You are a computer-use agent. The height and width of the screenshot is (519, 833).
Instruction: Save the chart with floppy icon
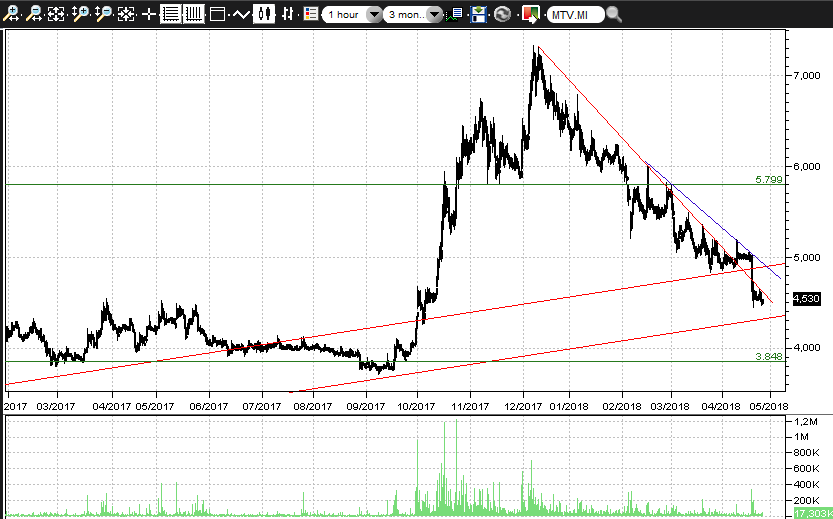coord(479,14)
